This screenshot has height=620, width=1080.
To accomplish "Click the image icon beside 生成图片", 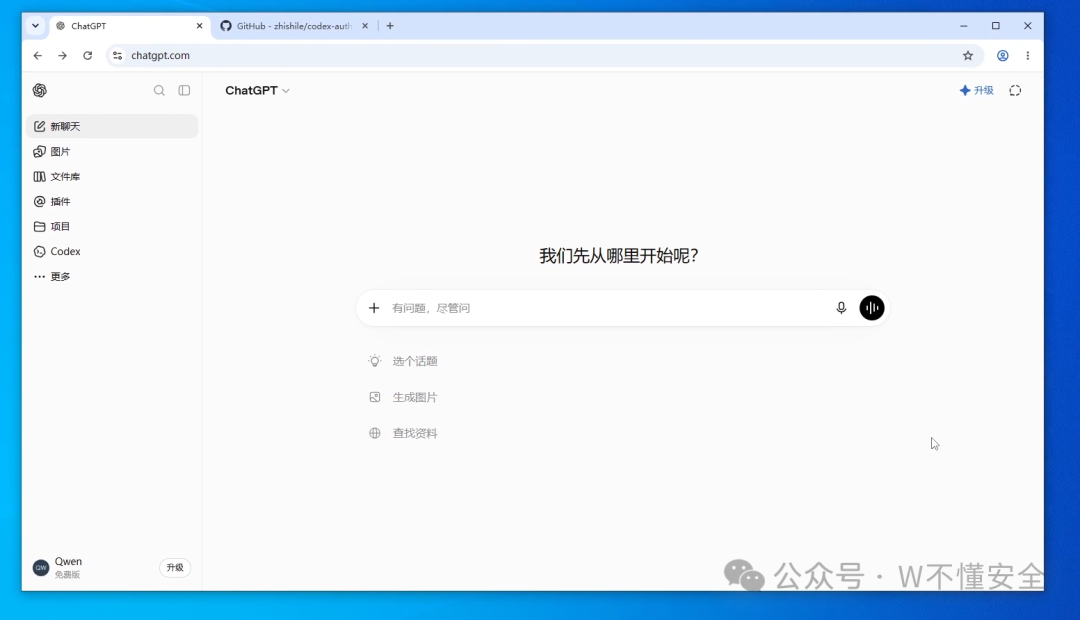I will pyautogui.click(x=375, y=397).
